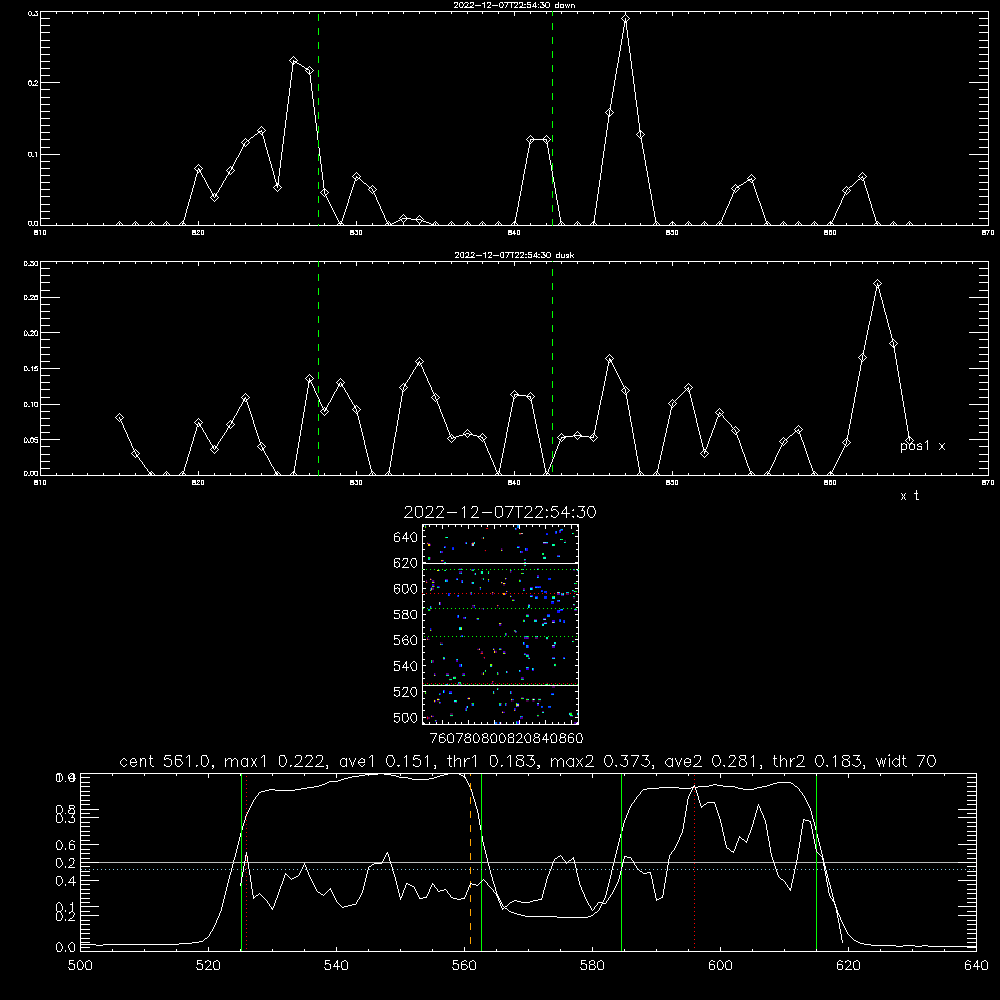
Task: Click the 'x t' label
Action: 909,496
